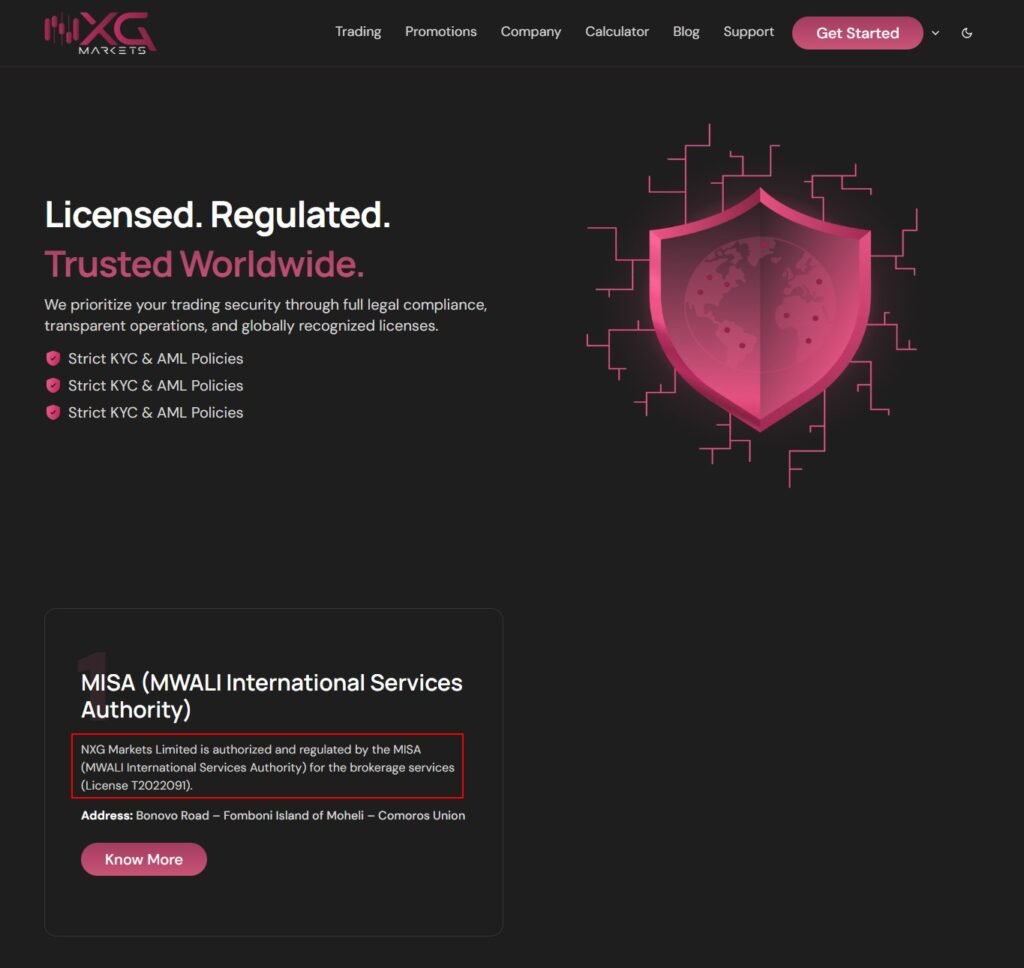The width and height of the screenshot is (1024, 968).
Task: Click the first pink shield checkmark icon
Action: coord(53,357)
